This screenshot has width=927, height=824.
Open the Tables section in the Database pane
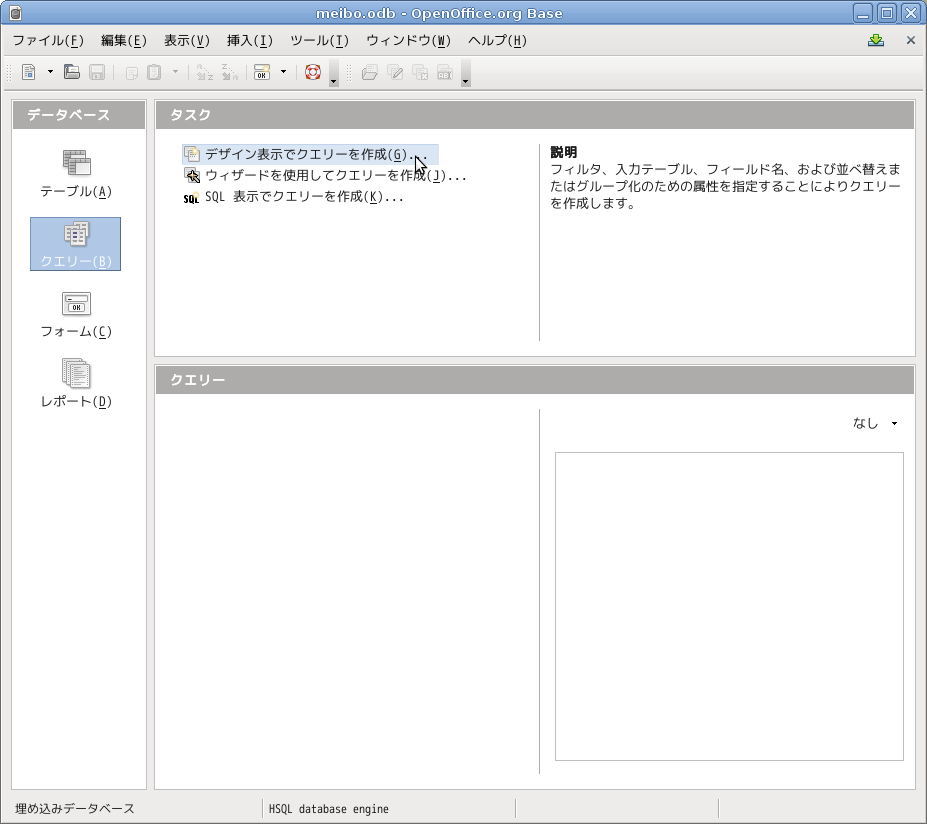click(76, 173)
